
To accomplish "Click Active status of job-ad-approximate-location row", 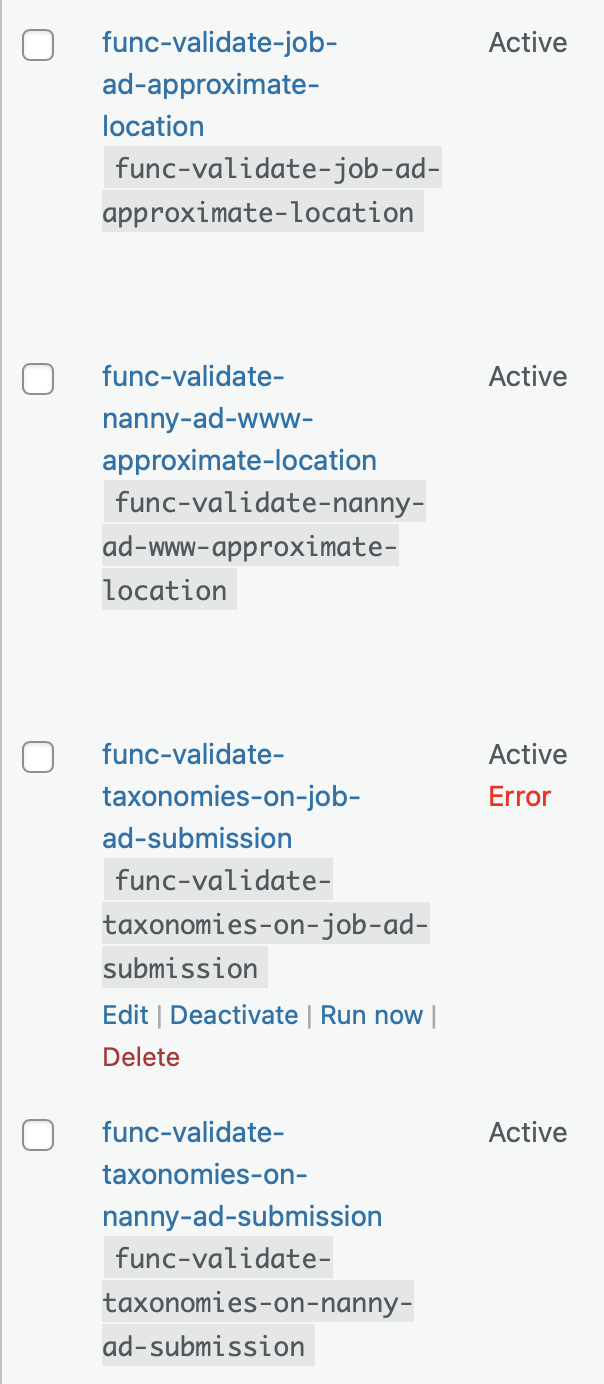I will click(528, 43).
